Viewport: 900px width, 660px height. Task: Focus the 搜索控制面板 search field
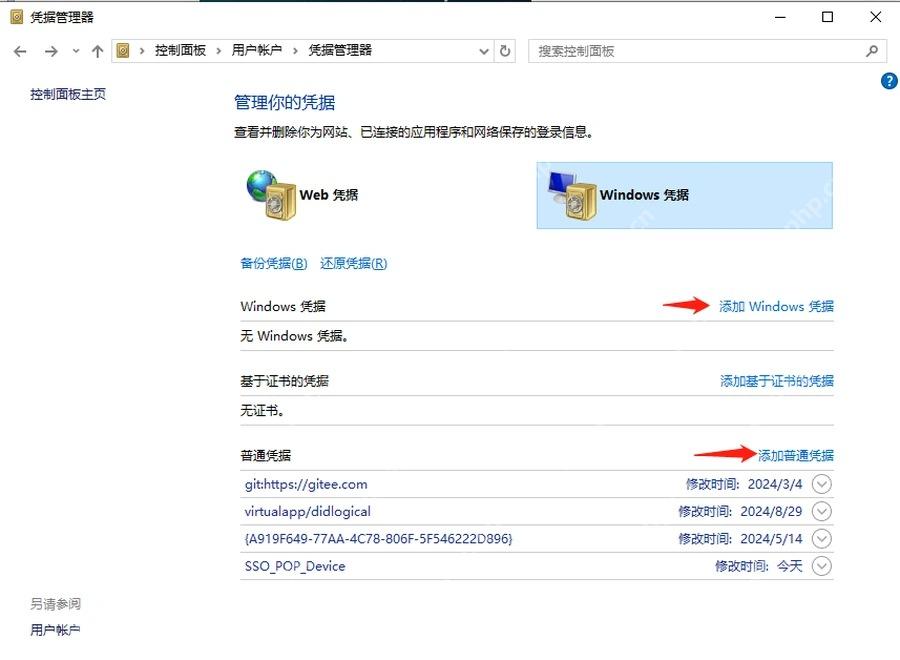[x=707, y=51]
